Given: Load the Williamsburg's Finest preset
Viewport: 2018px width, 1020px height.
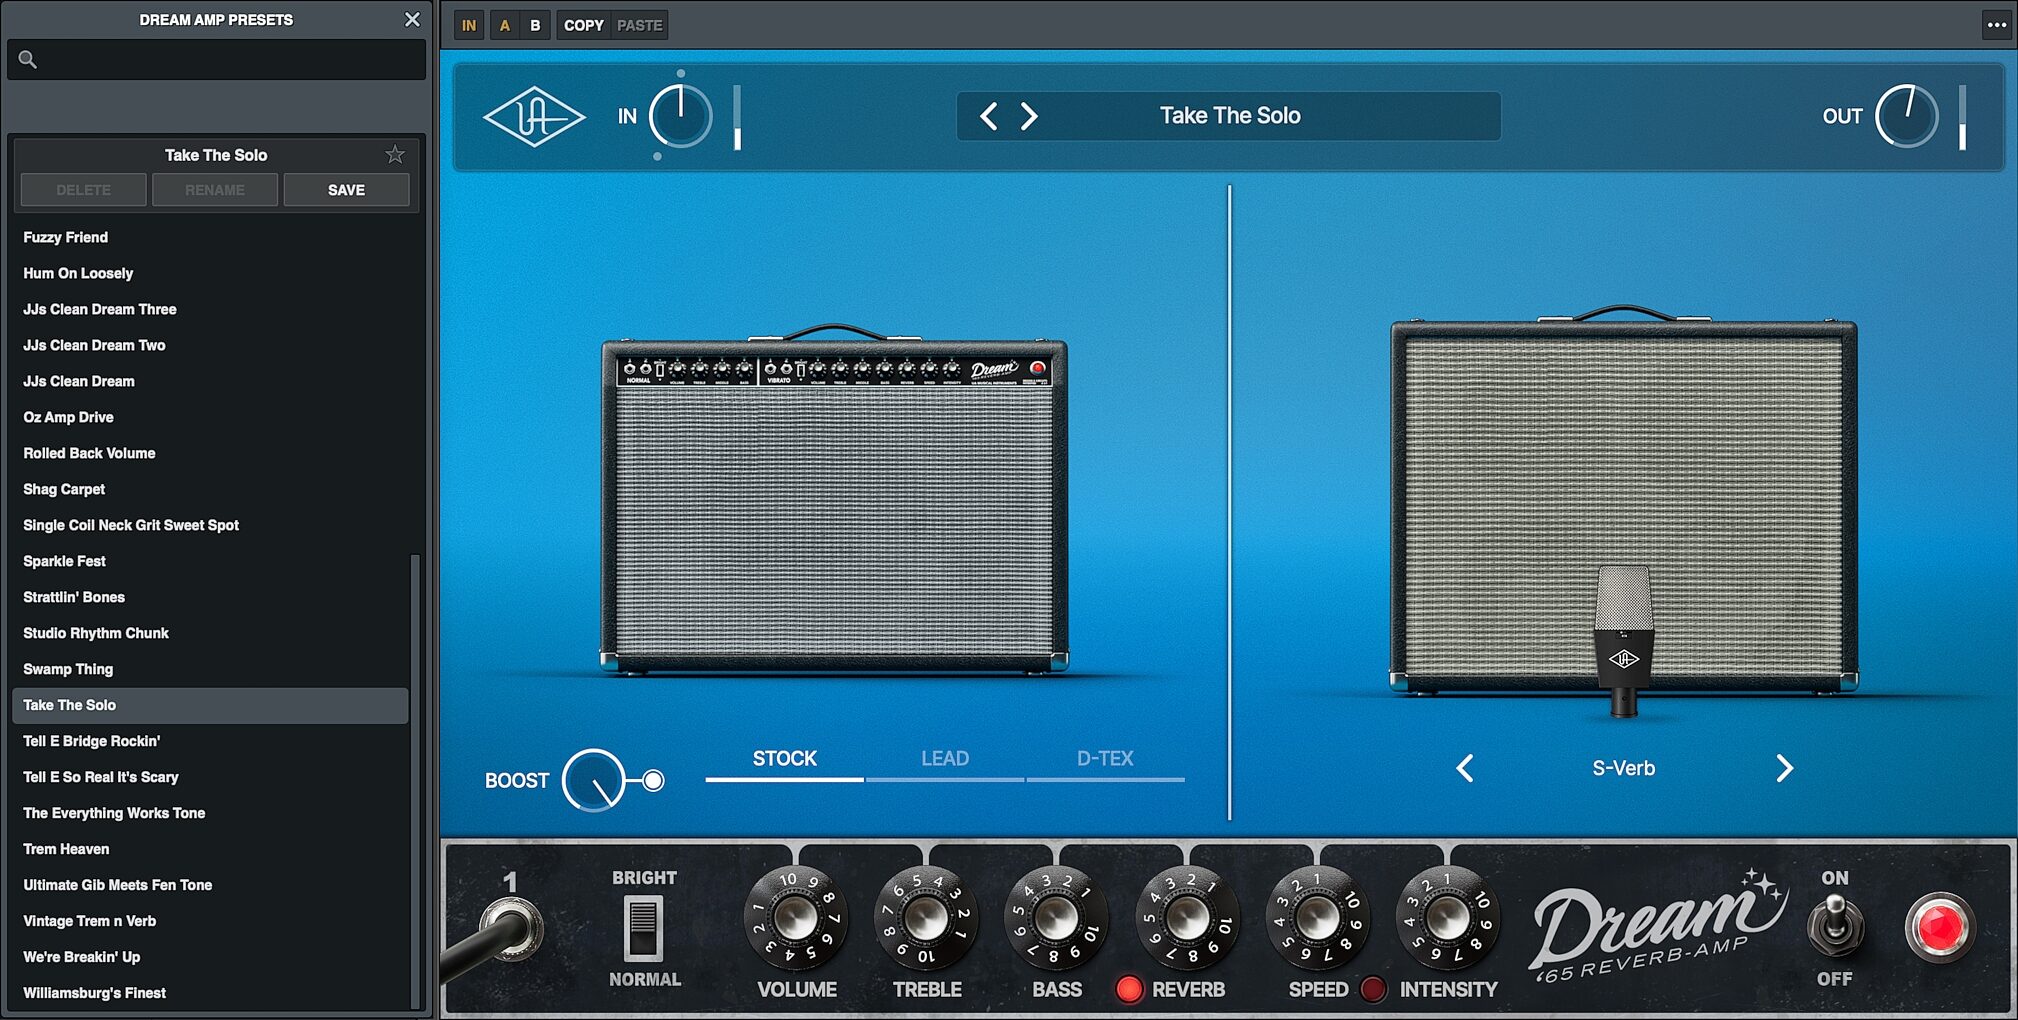Looking at the screenshot, I should click(x=210, y=993).
